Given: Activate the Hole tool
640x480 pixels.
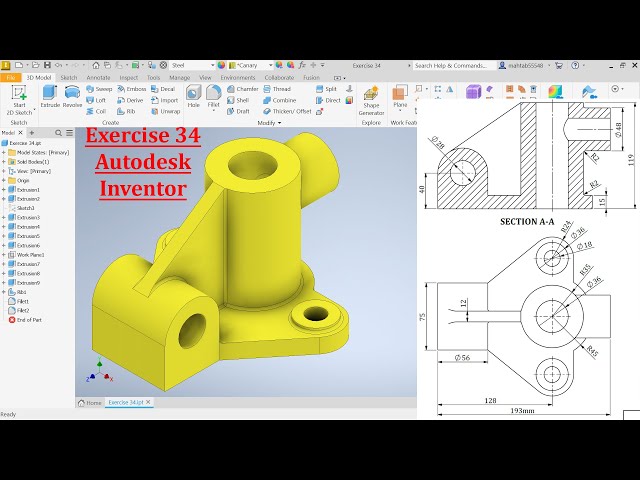Looking at the screenshot, I should (x=193, y=97).
